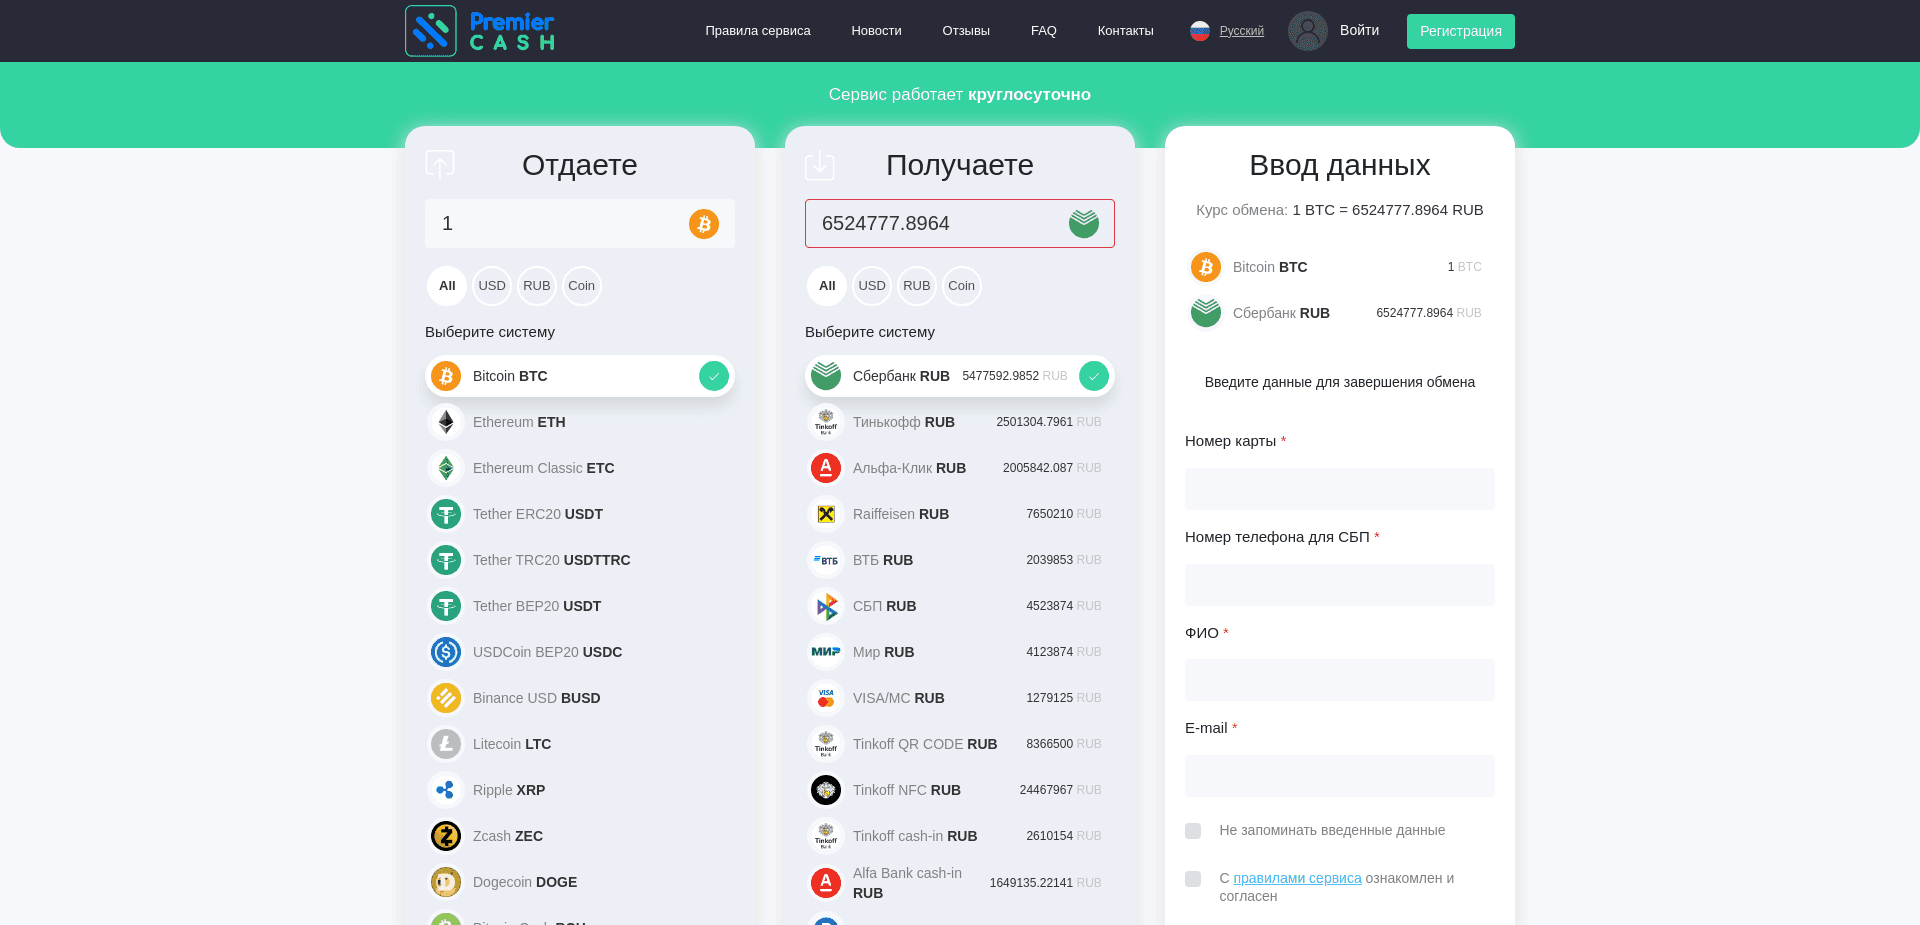Filter Отдаете list by Coin
1920x925 pixels.
point(581,286)
